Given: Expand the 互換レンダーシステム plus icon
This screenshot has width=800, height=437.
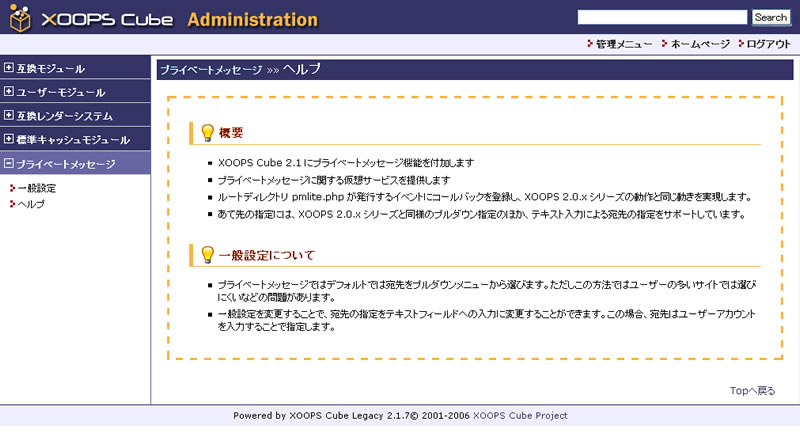Looking at the screenshot, I should 8,115.
